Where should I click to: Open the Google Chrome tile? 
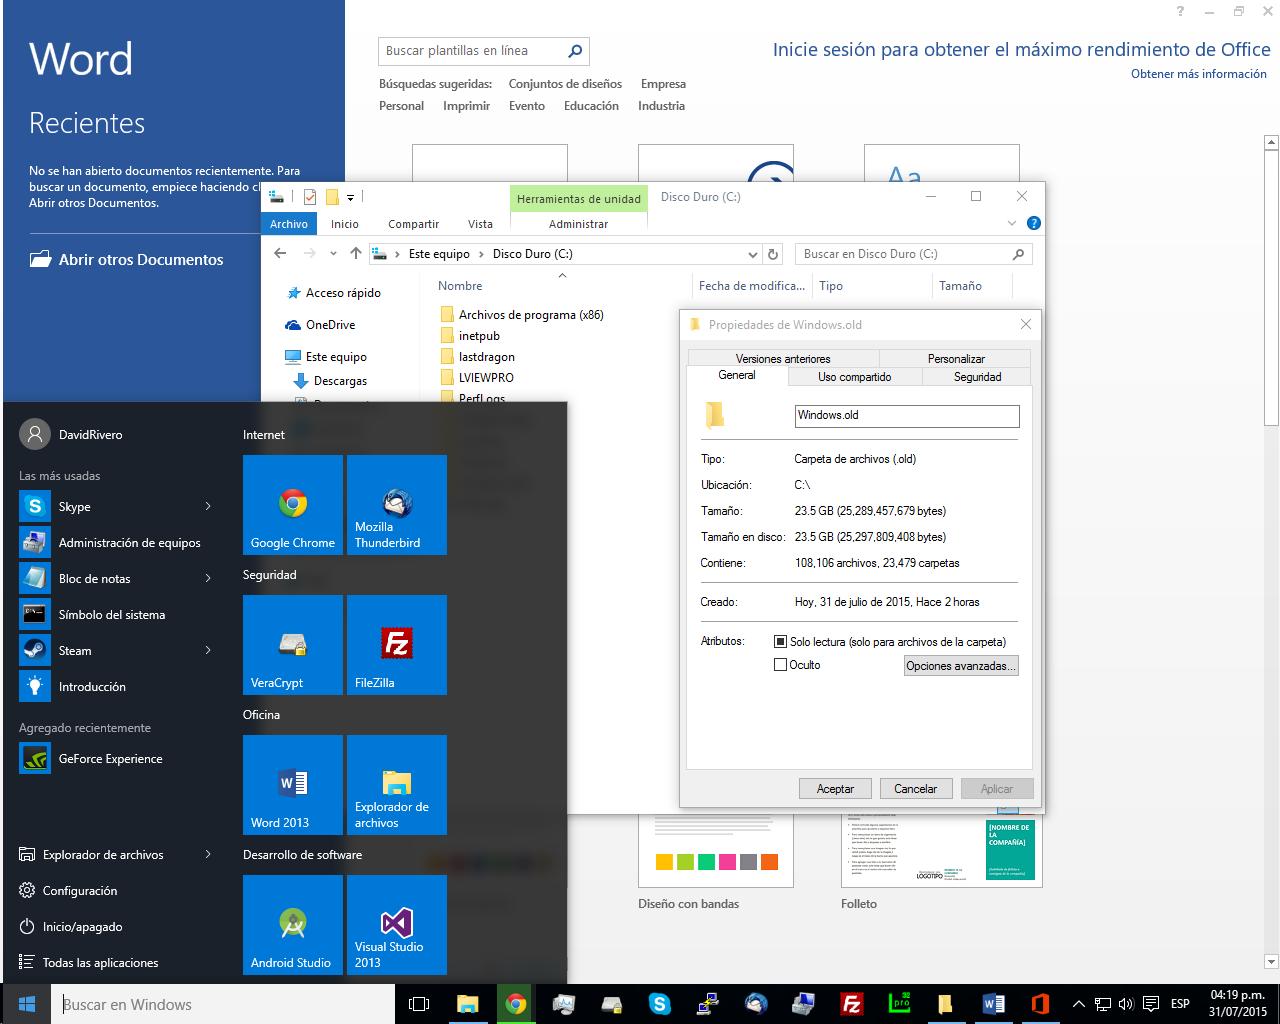tap(293, 505)
